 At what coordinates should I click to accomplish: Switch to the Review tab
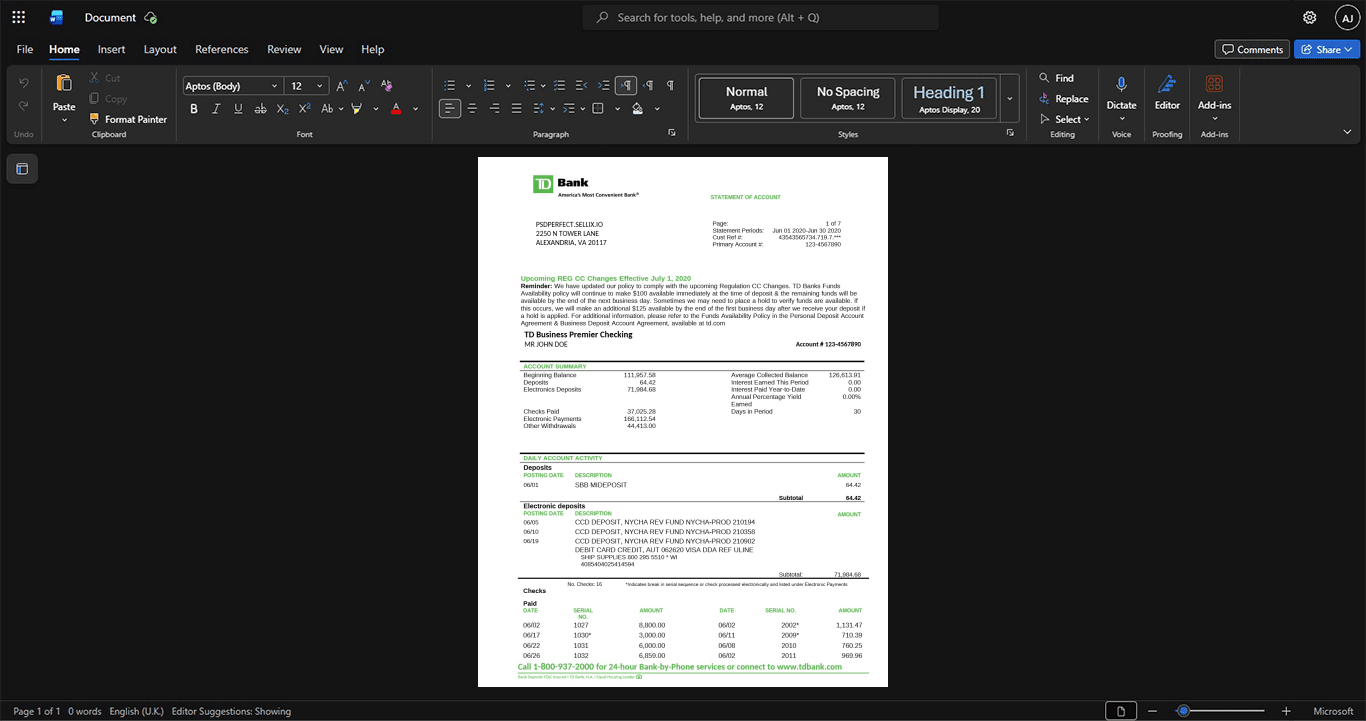pos(284,49)
